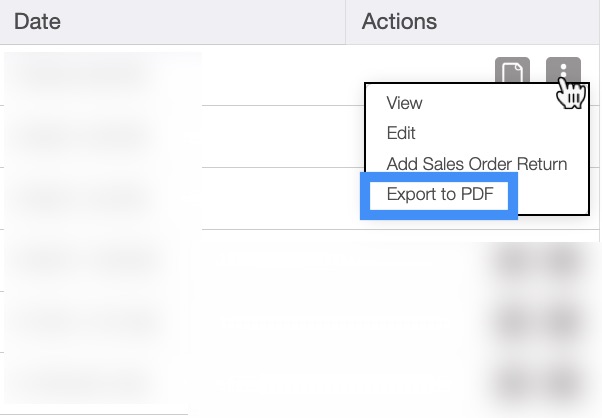This screenshot has width=602, height=418.
Task: Open blurred more-options icon in last row
Action: pos(565,383)
